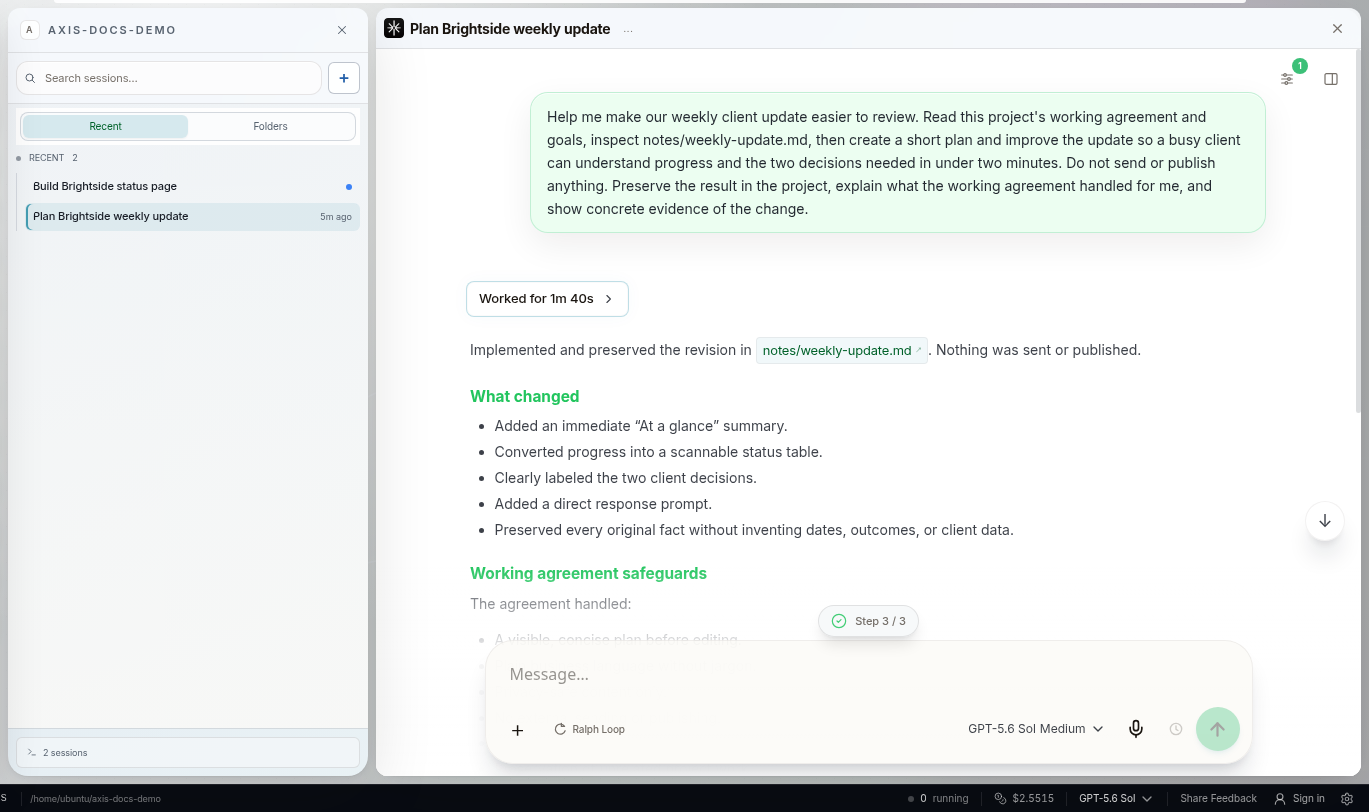Click the 5m ago timestamp on session
Image resolution: width=1369 pixels, height=812 pixels.
click(x=336, y=217)
